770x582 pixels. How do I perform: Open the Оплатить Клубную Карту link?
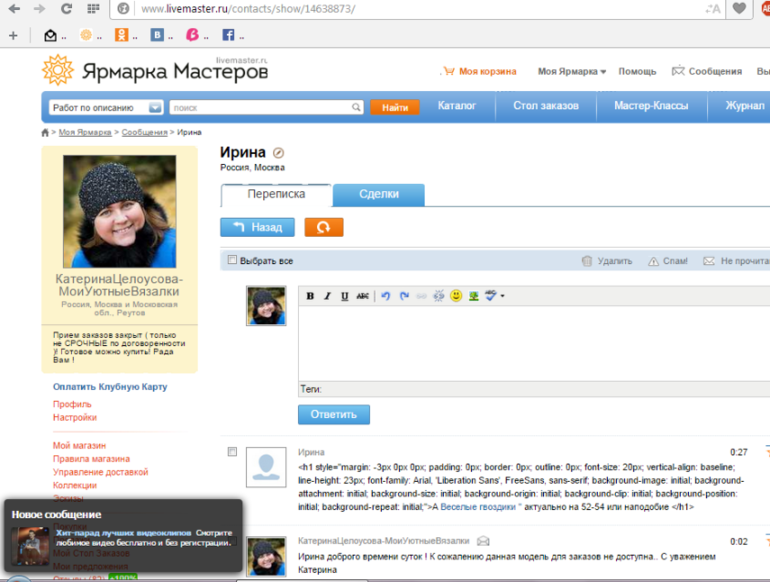(x=110, y=387)
